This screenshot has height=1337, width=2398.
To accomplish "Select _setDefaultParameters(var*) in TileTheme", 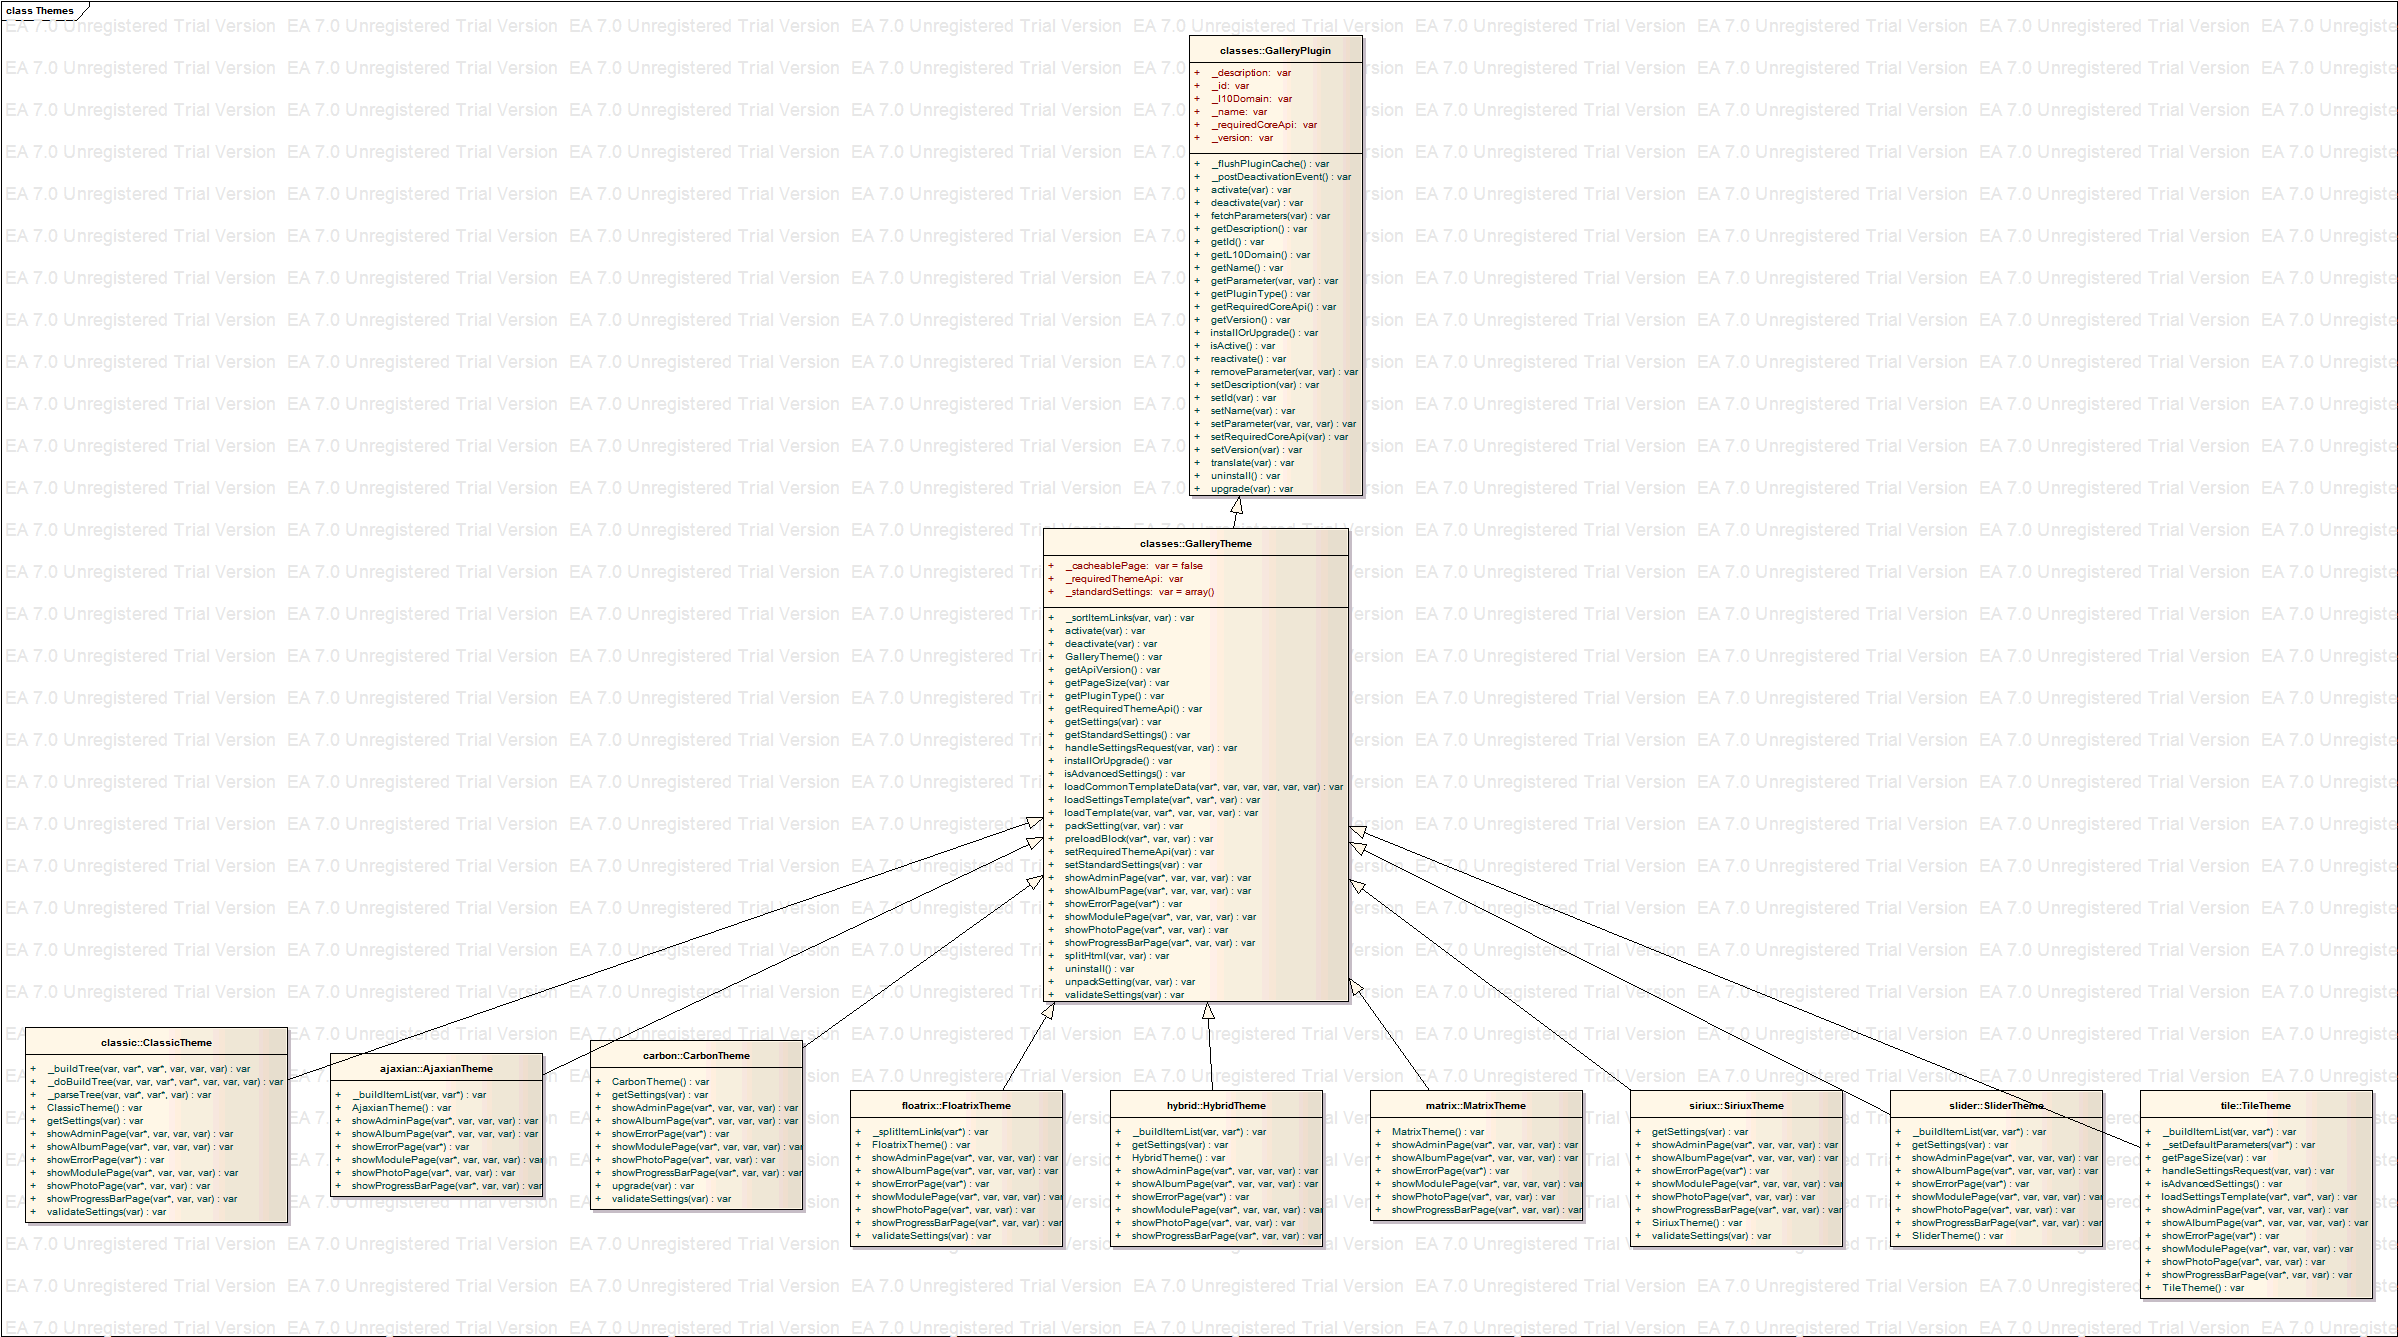I will click(2238, 1145).
